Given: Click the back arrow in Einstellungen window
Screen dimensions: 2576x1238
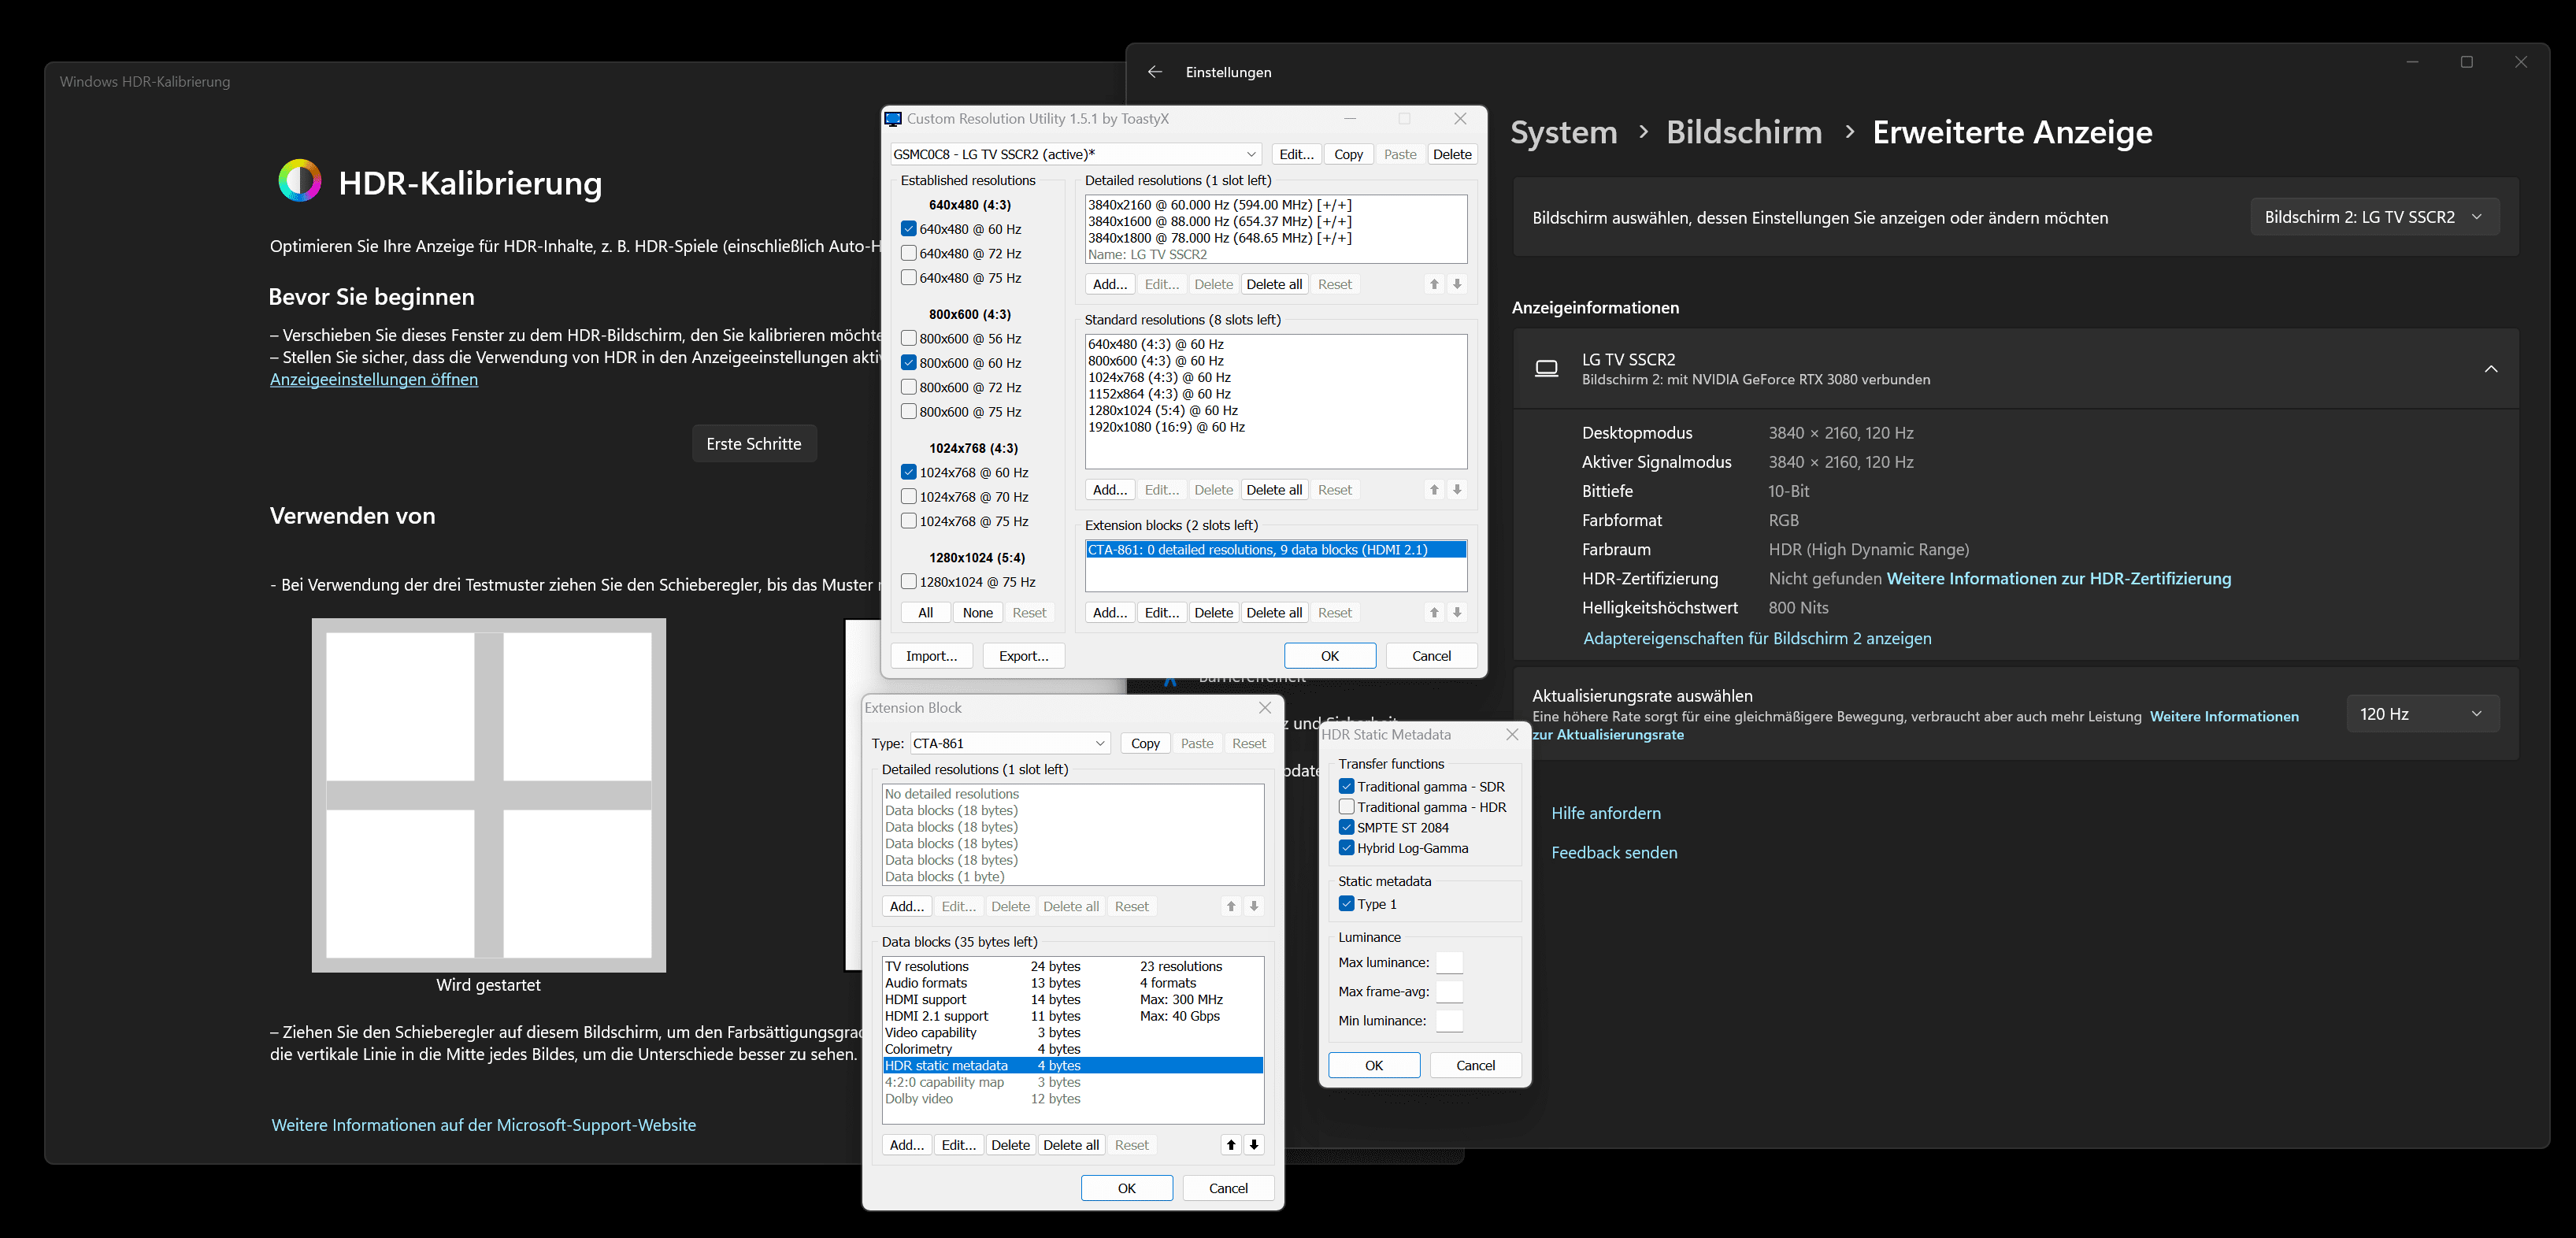Looking at the screenshot, I should click(1155, 72).
